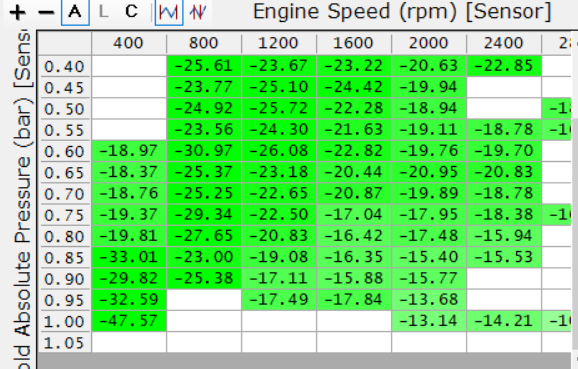
Task: Click the minus decrement icon
Action: pyautogui.click(x=46, y=13)
